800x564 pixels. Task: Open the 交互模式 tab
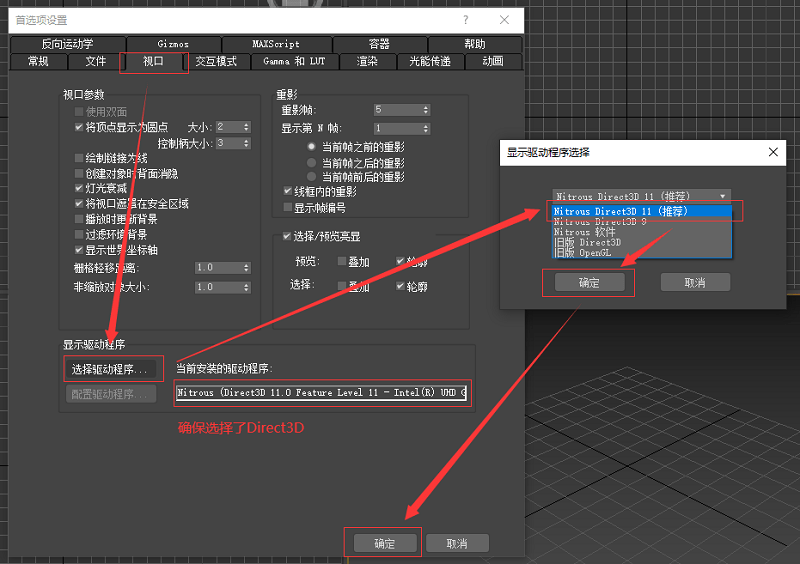coord(216,61)
